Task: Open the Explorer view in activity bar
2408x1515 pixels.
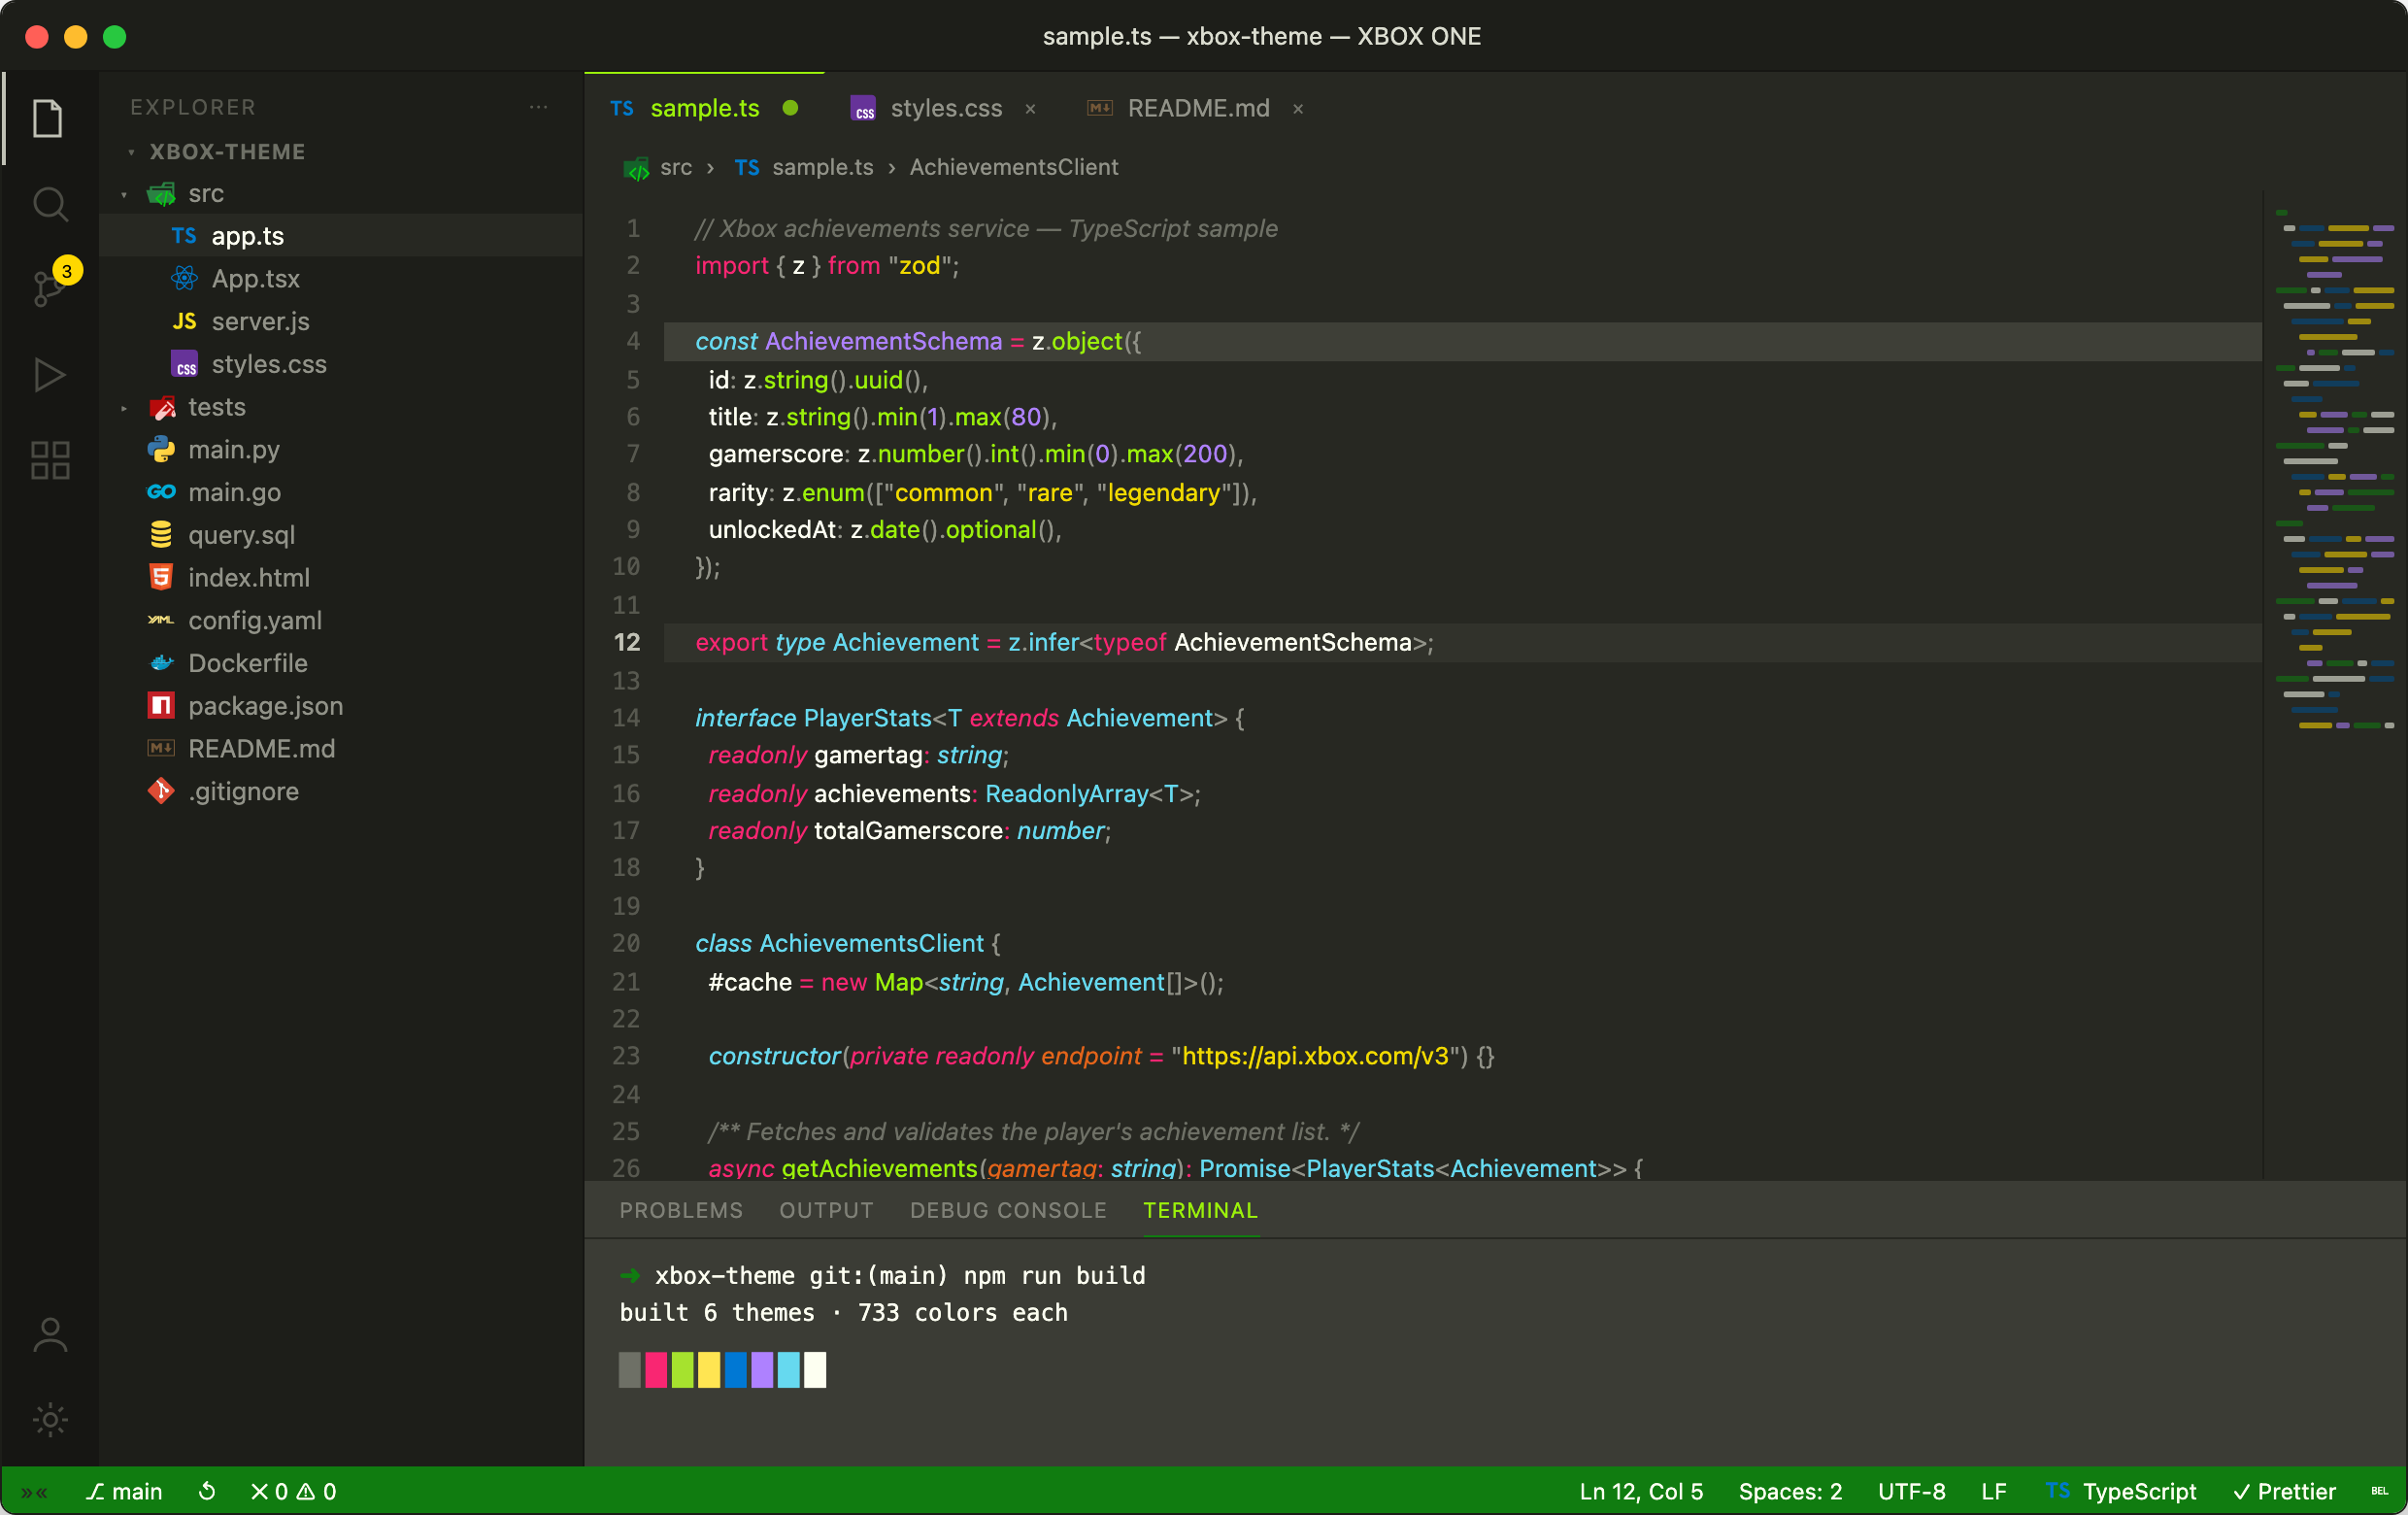Action: pyautogui.click(x=48, y=118)
